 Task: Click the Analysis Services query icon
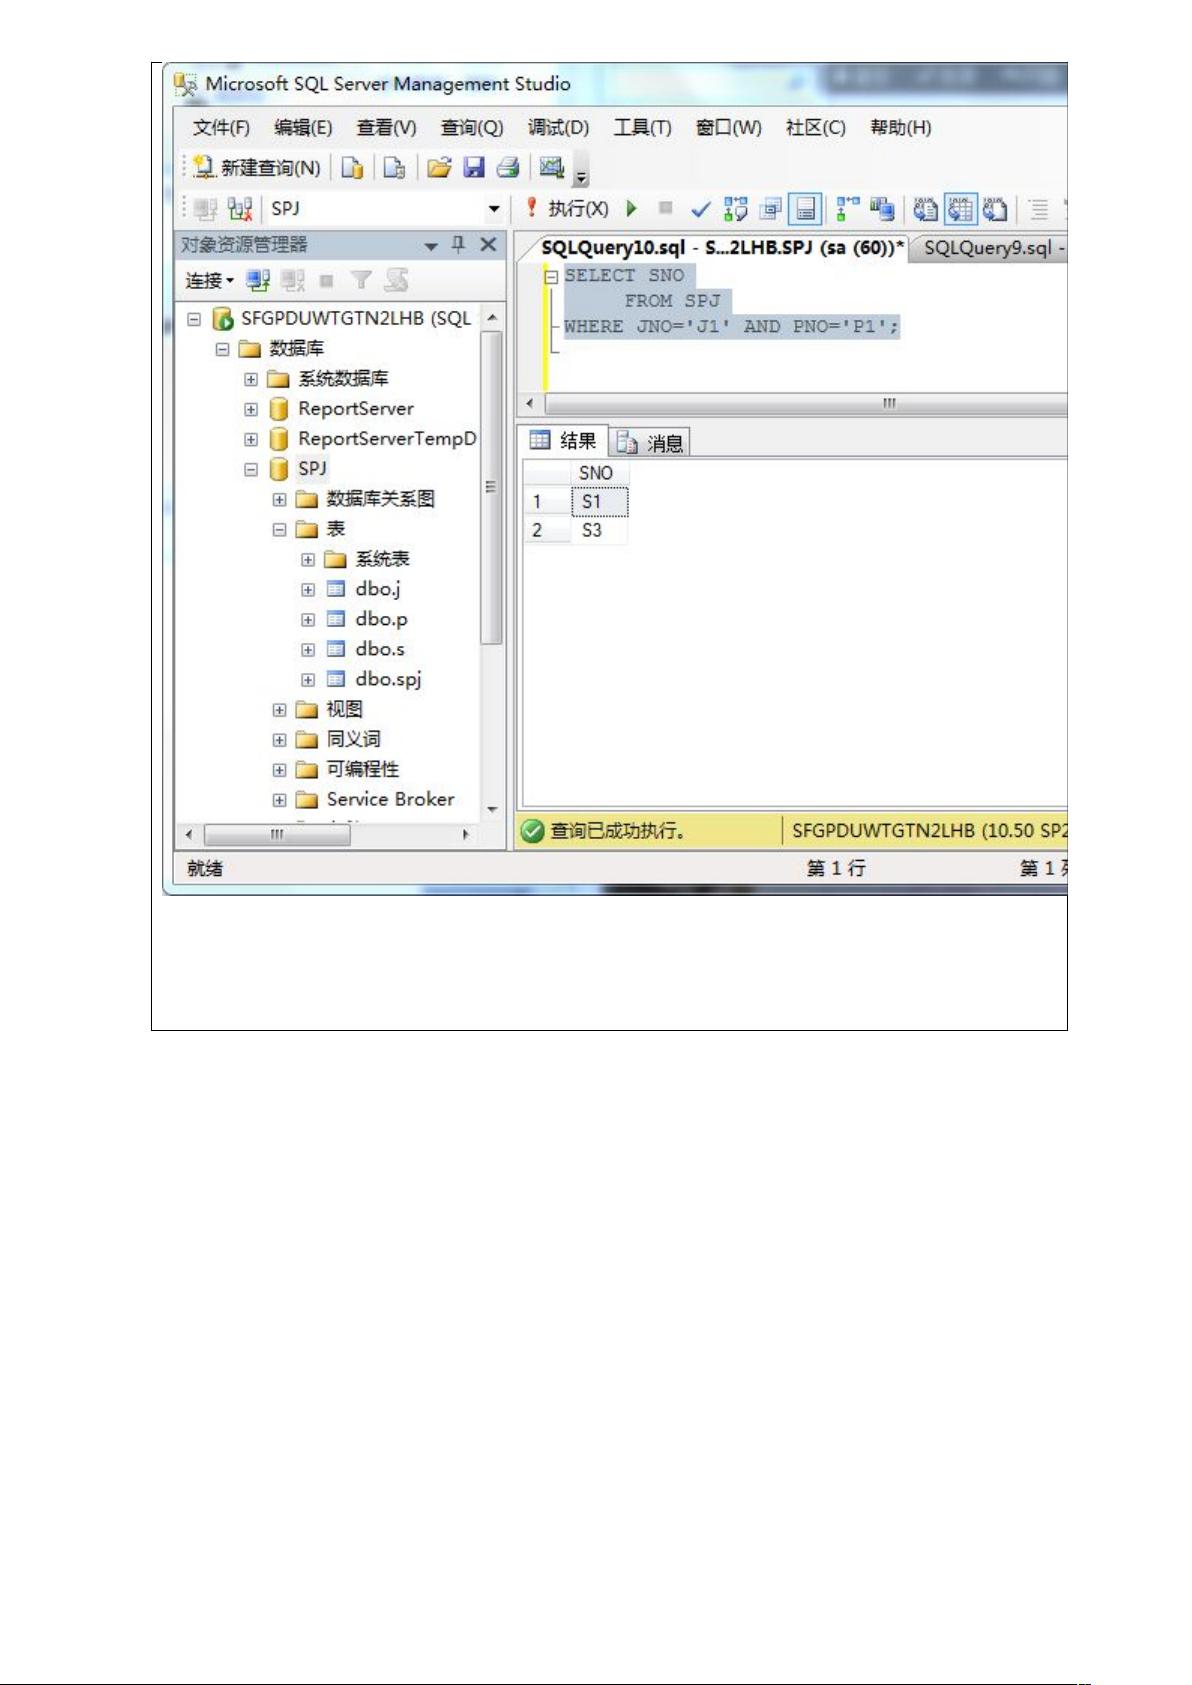[x=394, y=167]
